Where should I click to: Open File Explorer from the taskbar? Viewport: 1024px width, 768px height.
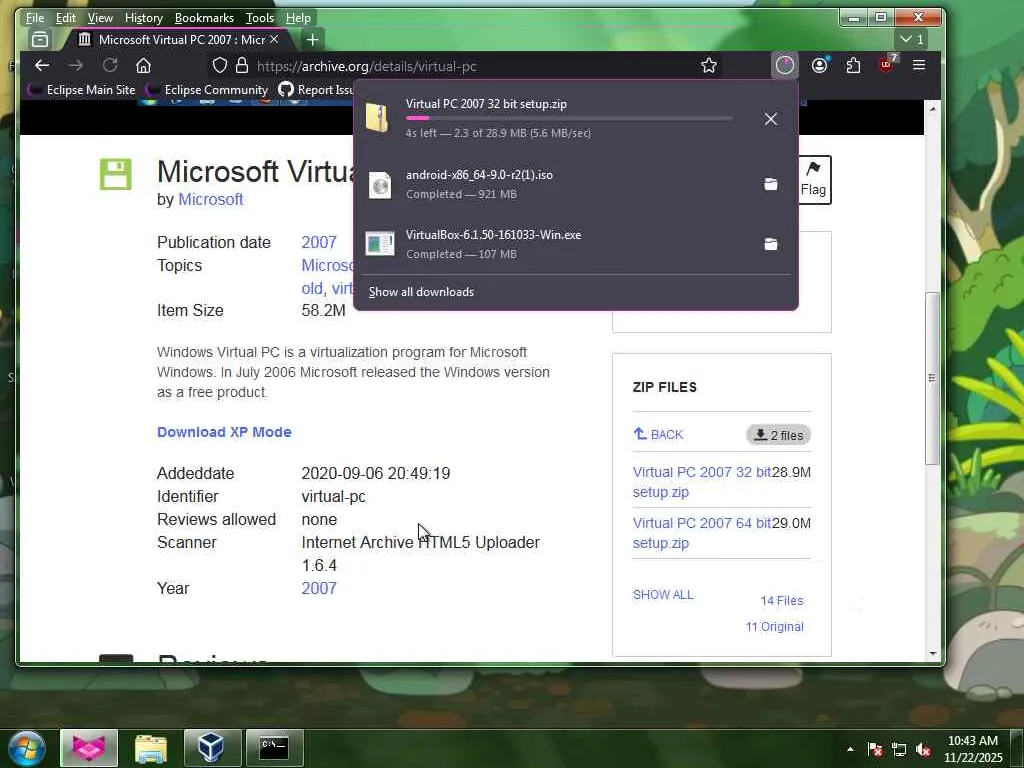[151, 747]
